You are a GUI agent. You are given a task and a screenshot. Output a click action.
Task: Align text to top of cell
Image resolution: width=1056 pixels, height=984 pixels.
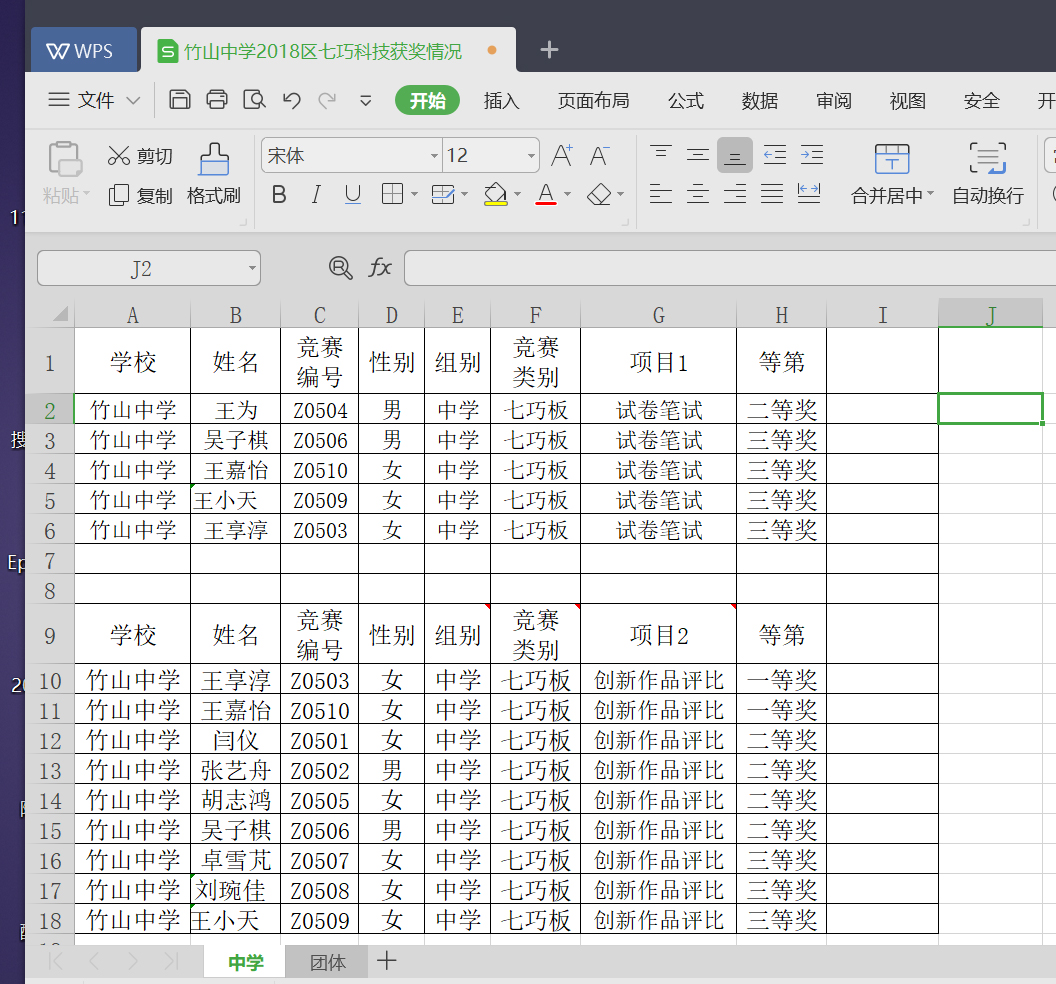[x=661, y=155]
